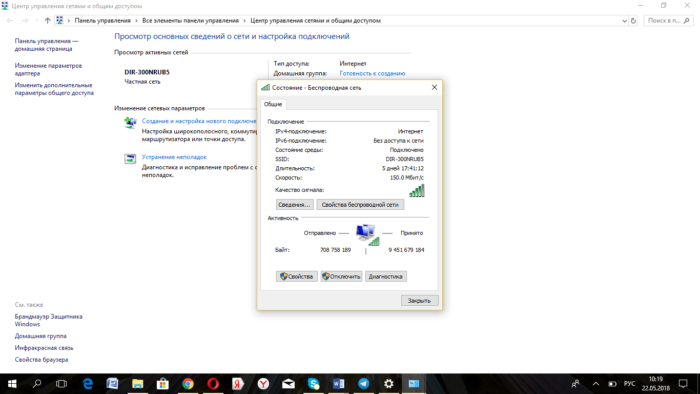Open Изменение параметров адаптера link
Image resolution: width=700 pixels, height=394 pixels.
(x=48, y=70)
